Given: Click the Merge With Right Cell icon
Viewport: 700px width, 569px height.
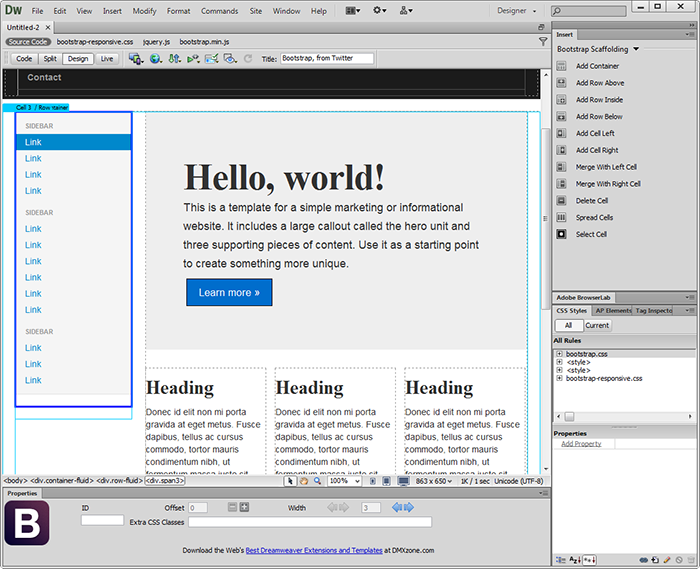Looking at the screenshot, I should tap(561, 184).
